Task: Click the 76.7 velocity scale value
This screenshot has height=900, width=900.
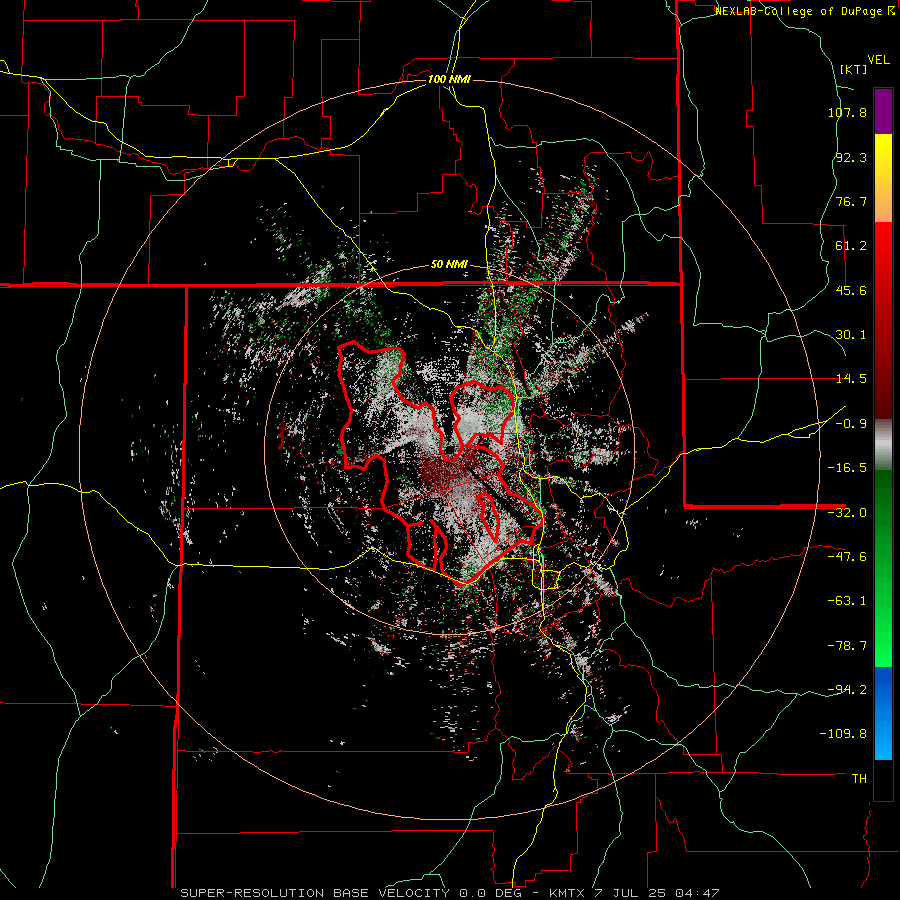Action: tap(851, 201)
